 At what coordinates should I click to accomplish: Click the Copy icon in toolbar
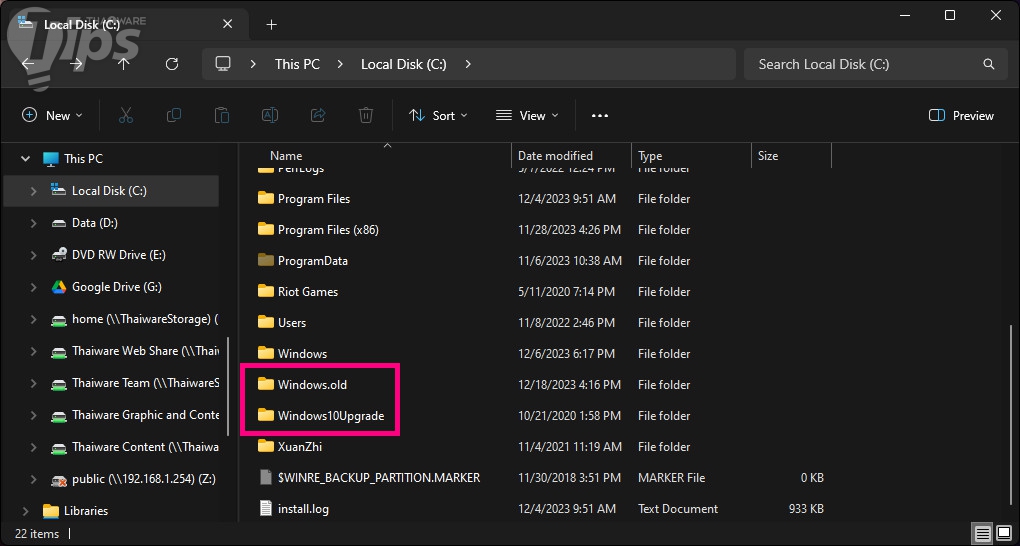coord(174,115)
